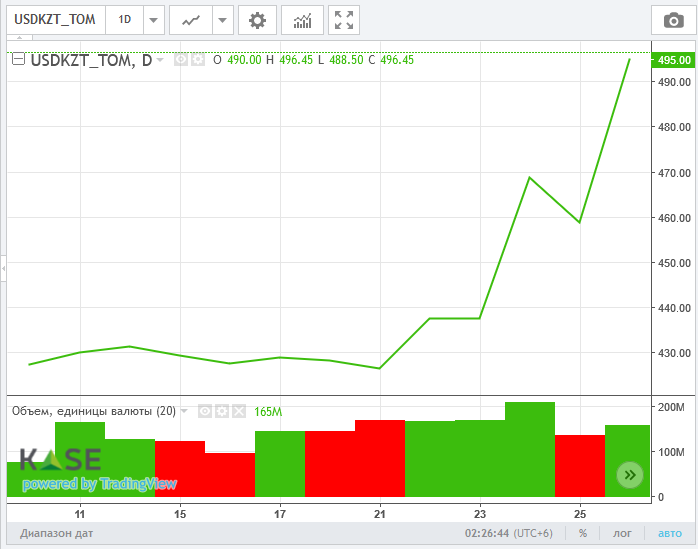Toggle logarithmic scale 'лог'
Screen dimensions: 698x549
tap(623, 534)
